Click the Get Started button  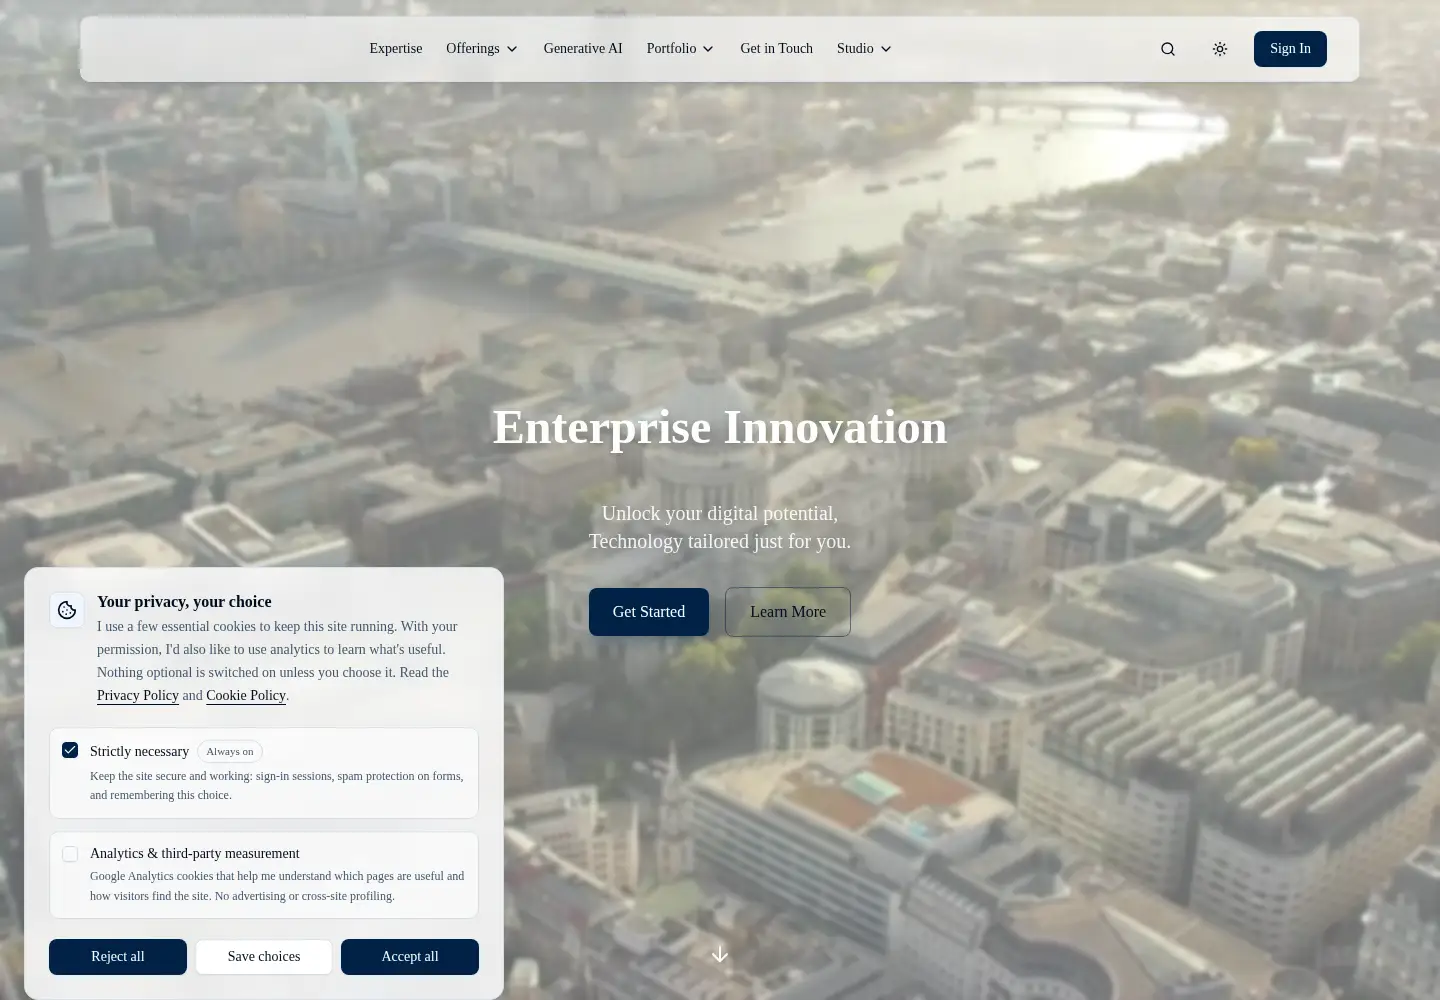(x=649, y=612)
